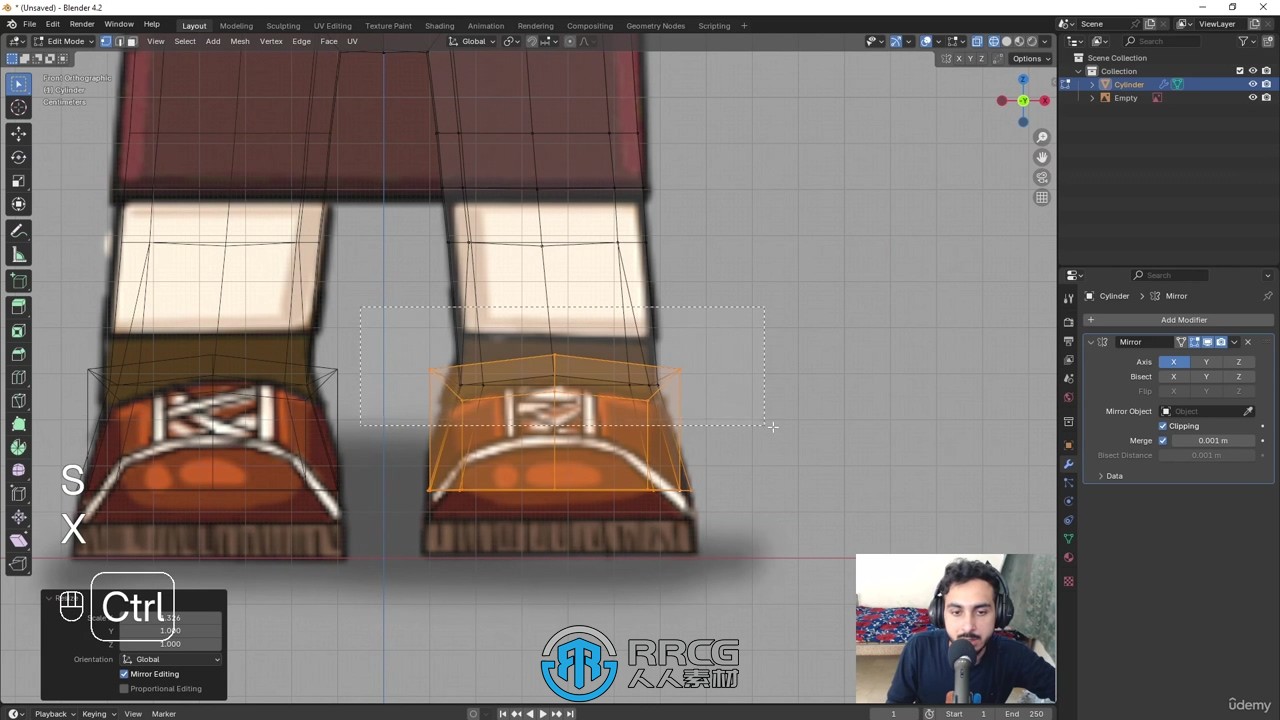
Task: Pin the properties editor context
Action: (1267, 296)
